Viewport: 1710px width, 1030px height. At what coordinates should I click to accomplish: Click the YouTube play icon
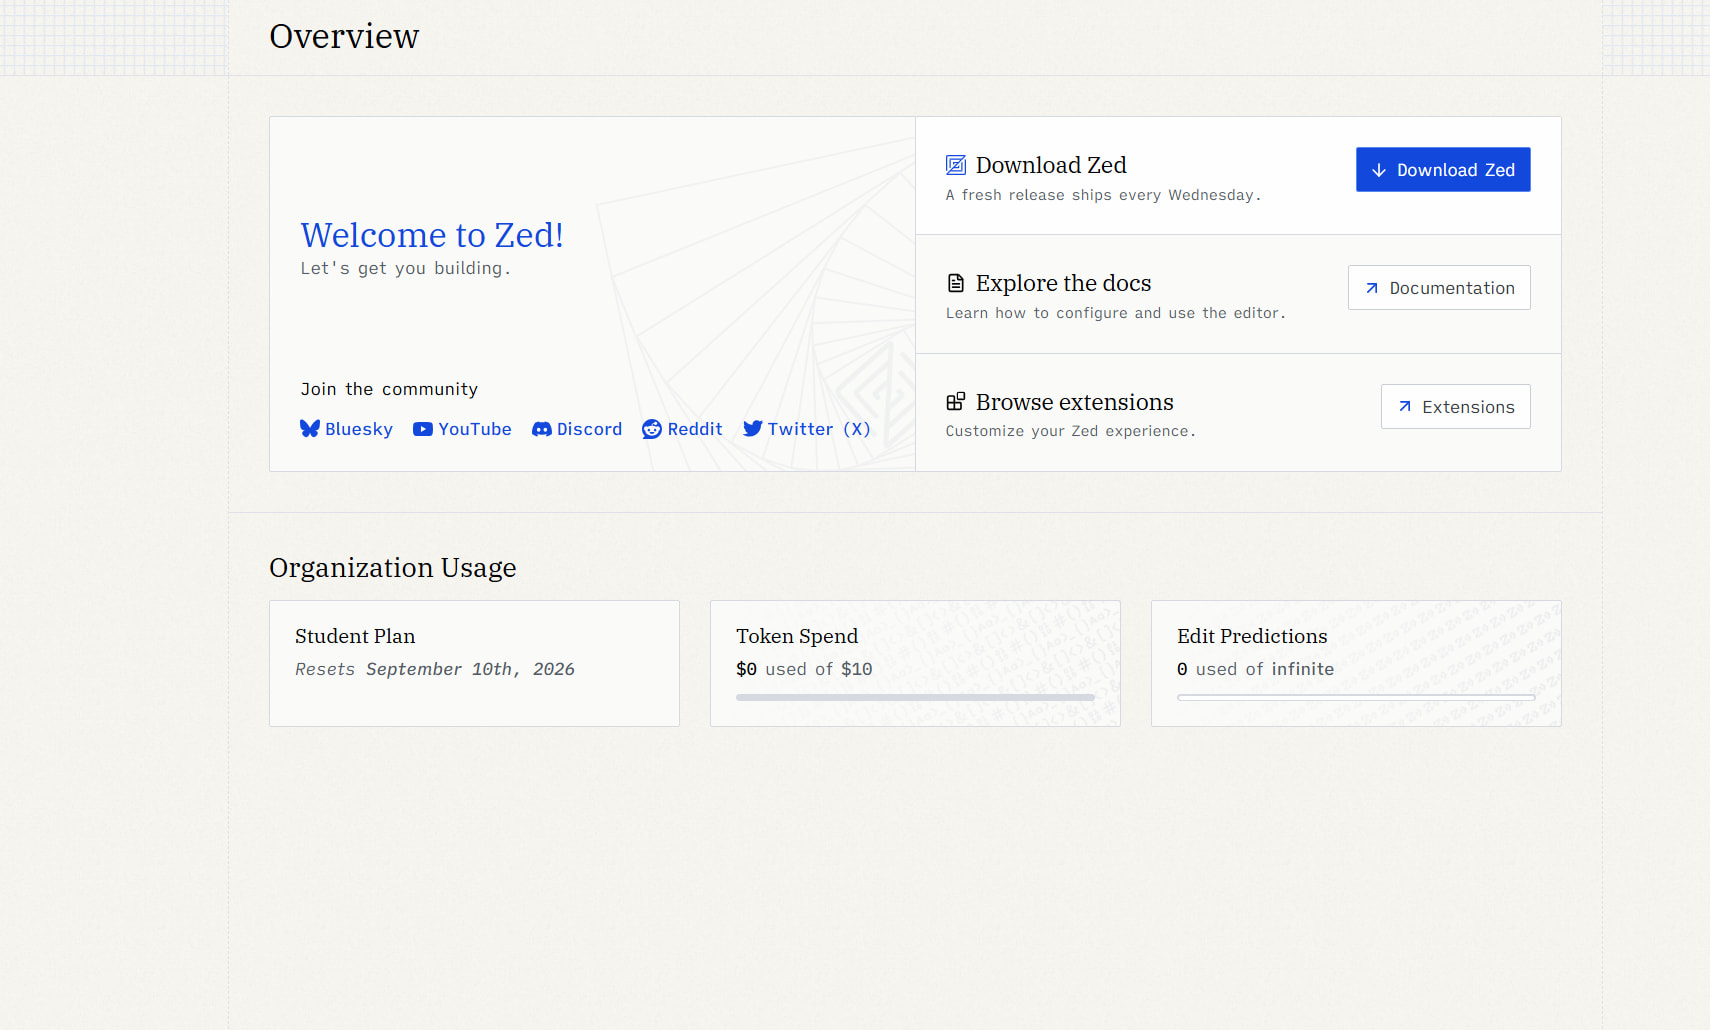click(423, 429)
